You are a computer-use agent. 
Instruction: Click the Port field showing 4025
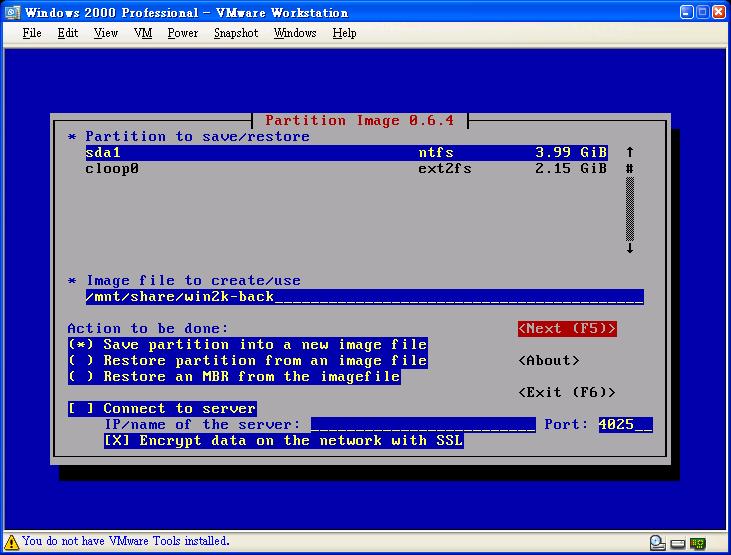[x=626, y=424]
